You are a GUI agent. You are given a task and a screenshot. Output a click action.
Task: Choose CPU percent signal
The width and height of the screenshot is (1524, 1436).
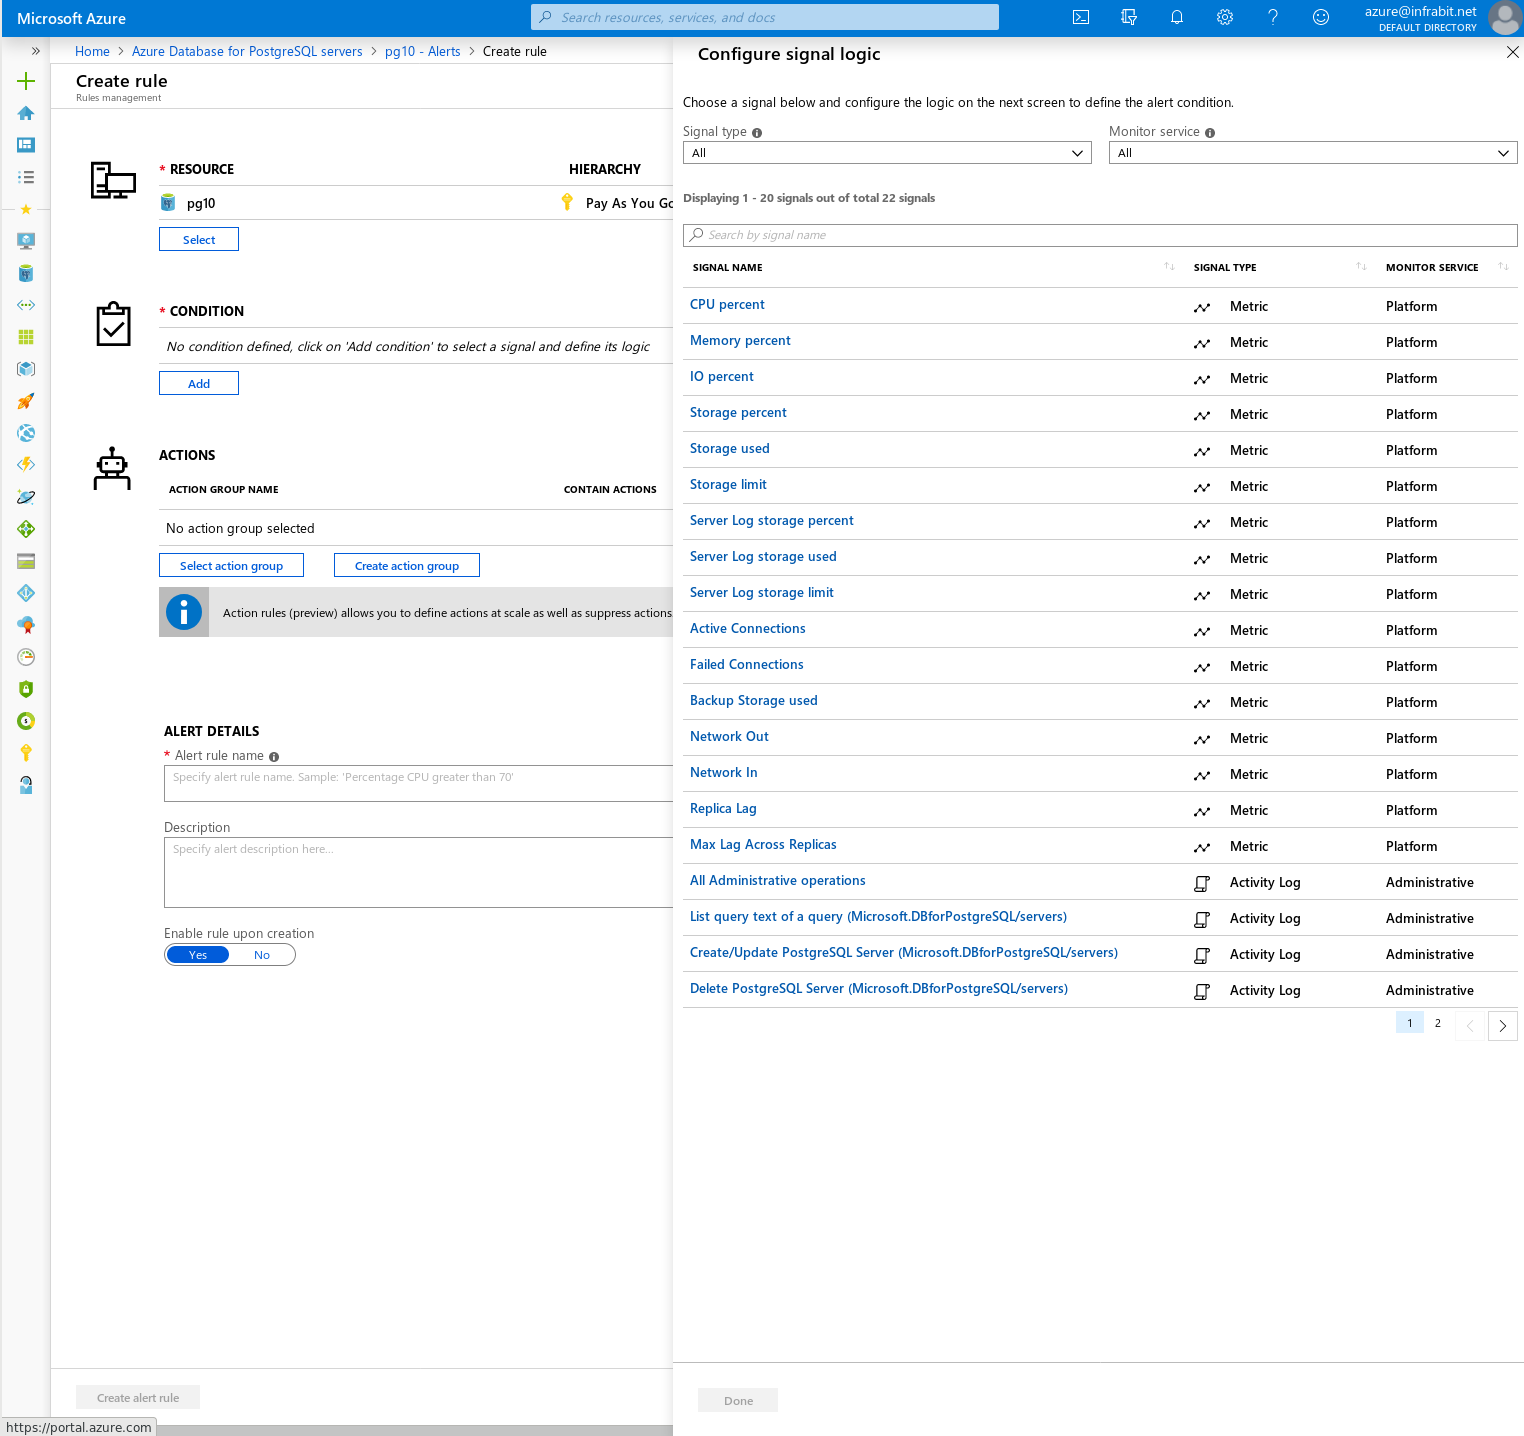click(x=727, y=305)
